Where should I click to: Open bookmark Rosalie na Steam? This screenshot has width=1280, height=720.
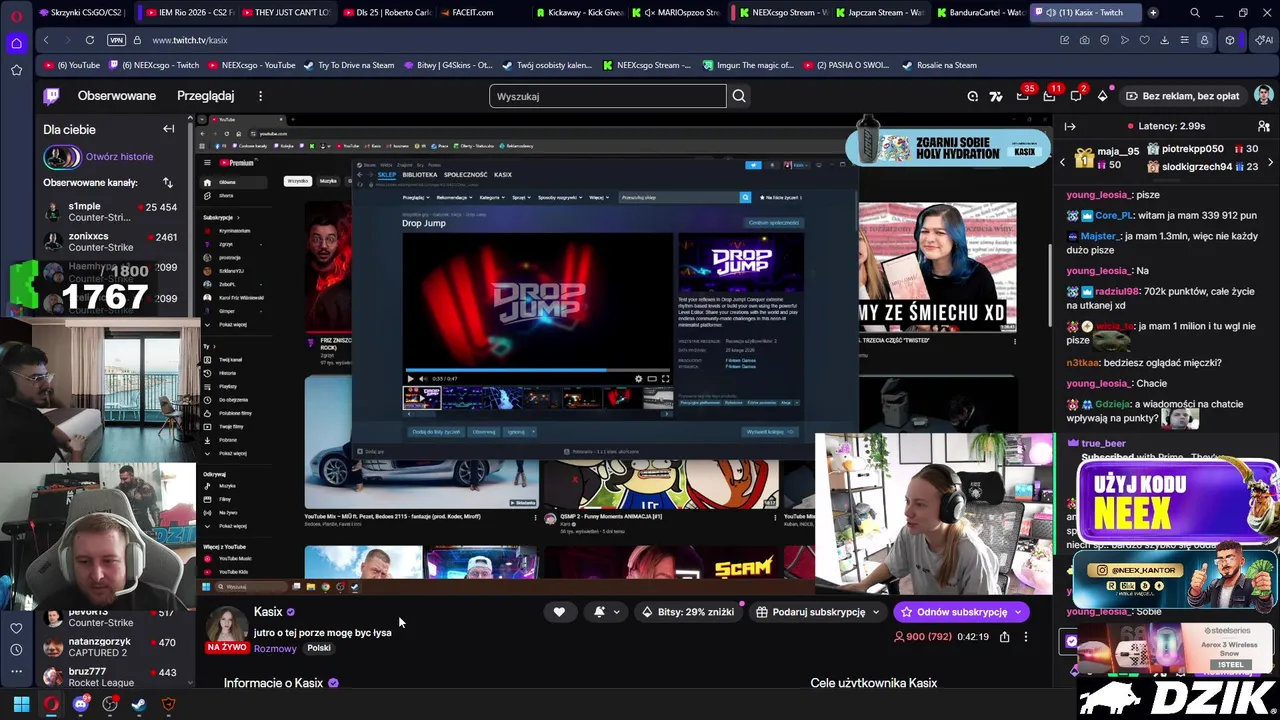(x=938, y=65)
